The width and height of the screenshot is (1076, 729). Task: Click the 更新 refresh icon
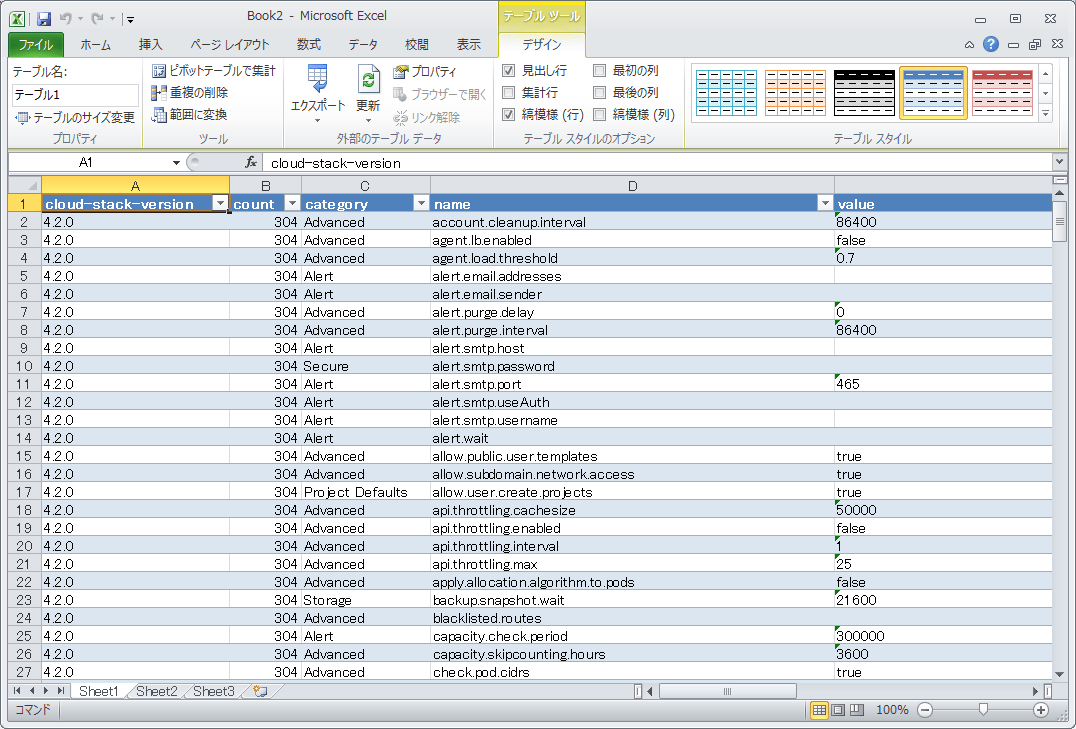(x=368, y=78)
